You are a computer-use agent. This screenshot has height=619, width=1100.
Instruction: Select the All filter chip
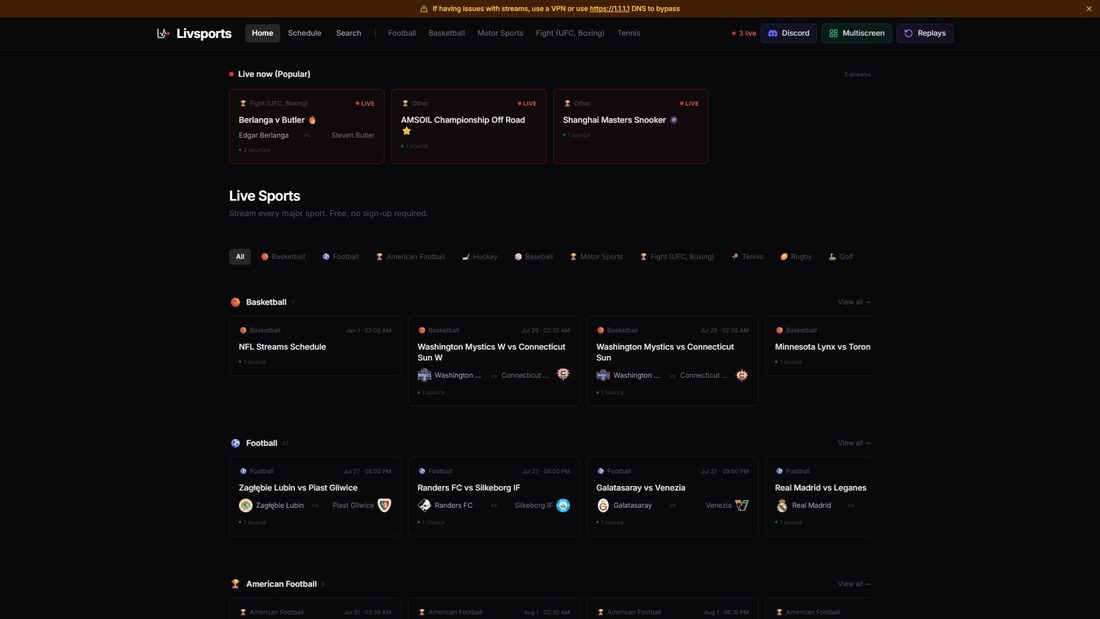pyautogui.click(x=240, y=257)
